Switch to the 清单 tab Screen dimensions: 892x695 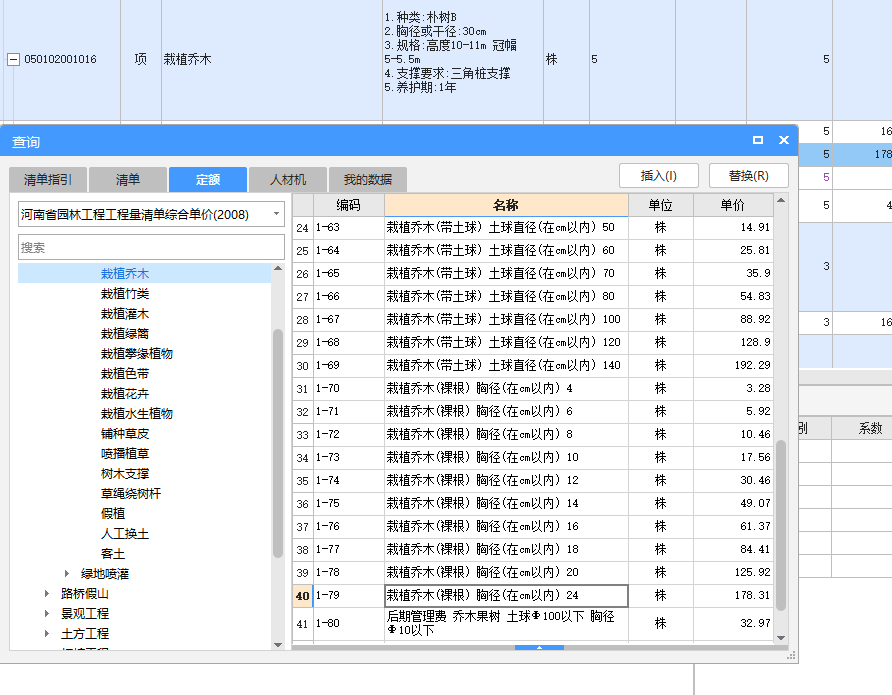point(128,180)
